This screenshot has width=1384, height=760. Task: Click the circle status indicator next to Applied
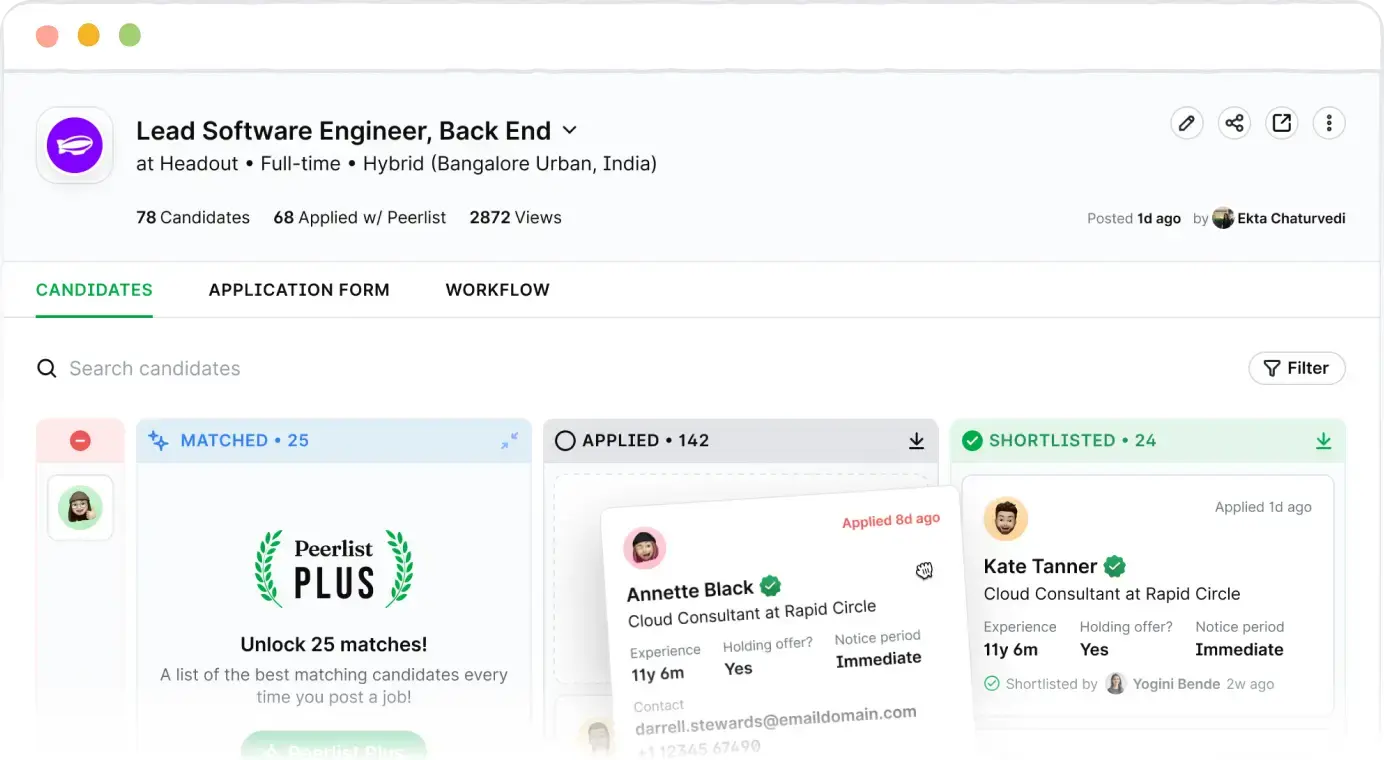click(x=565, y=440)
